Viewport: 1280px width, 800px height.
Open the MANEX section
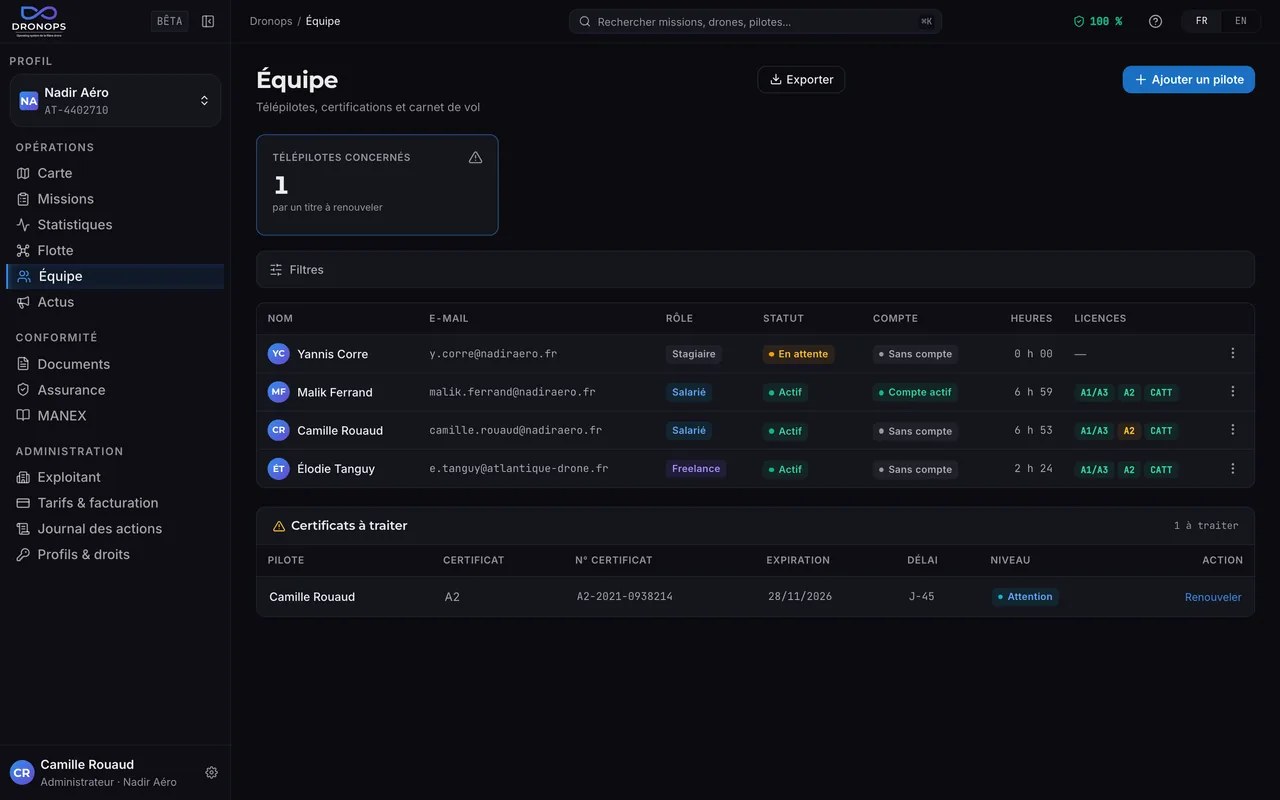coord(115,415)
